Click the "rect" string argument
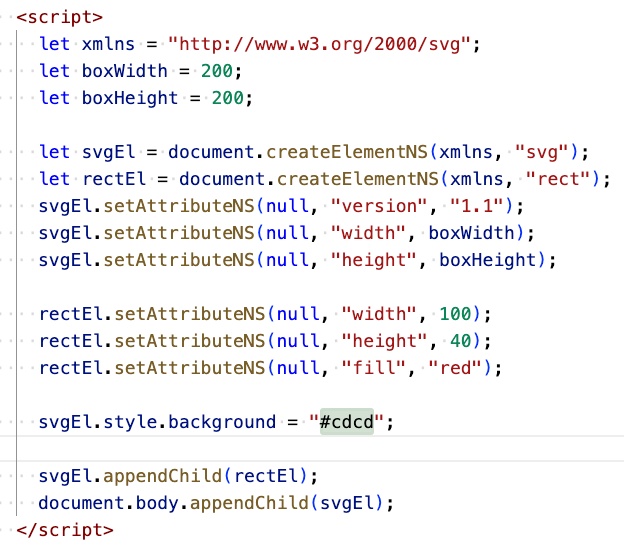The image size is (624, 545). pos(557,179)
